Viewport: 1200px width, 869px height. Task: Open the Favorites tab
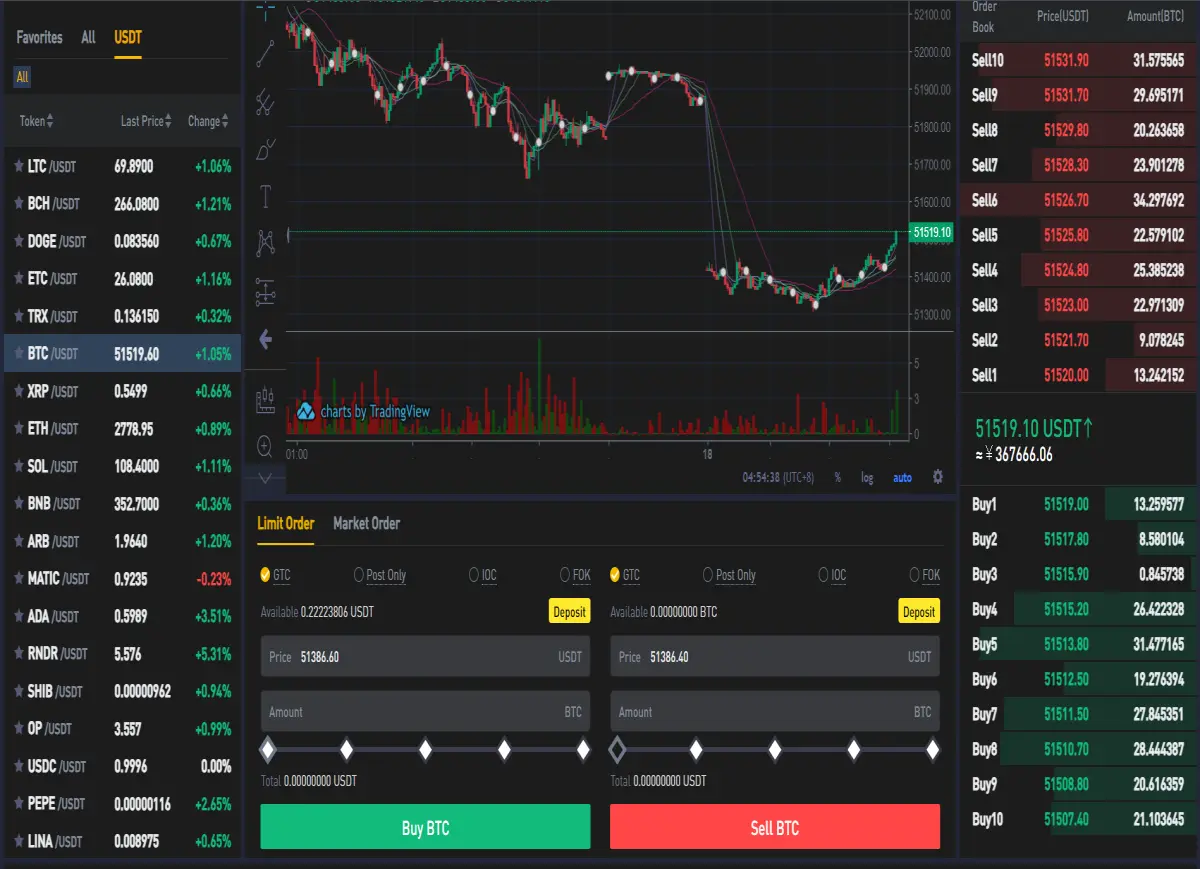pos(39,37)
